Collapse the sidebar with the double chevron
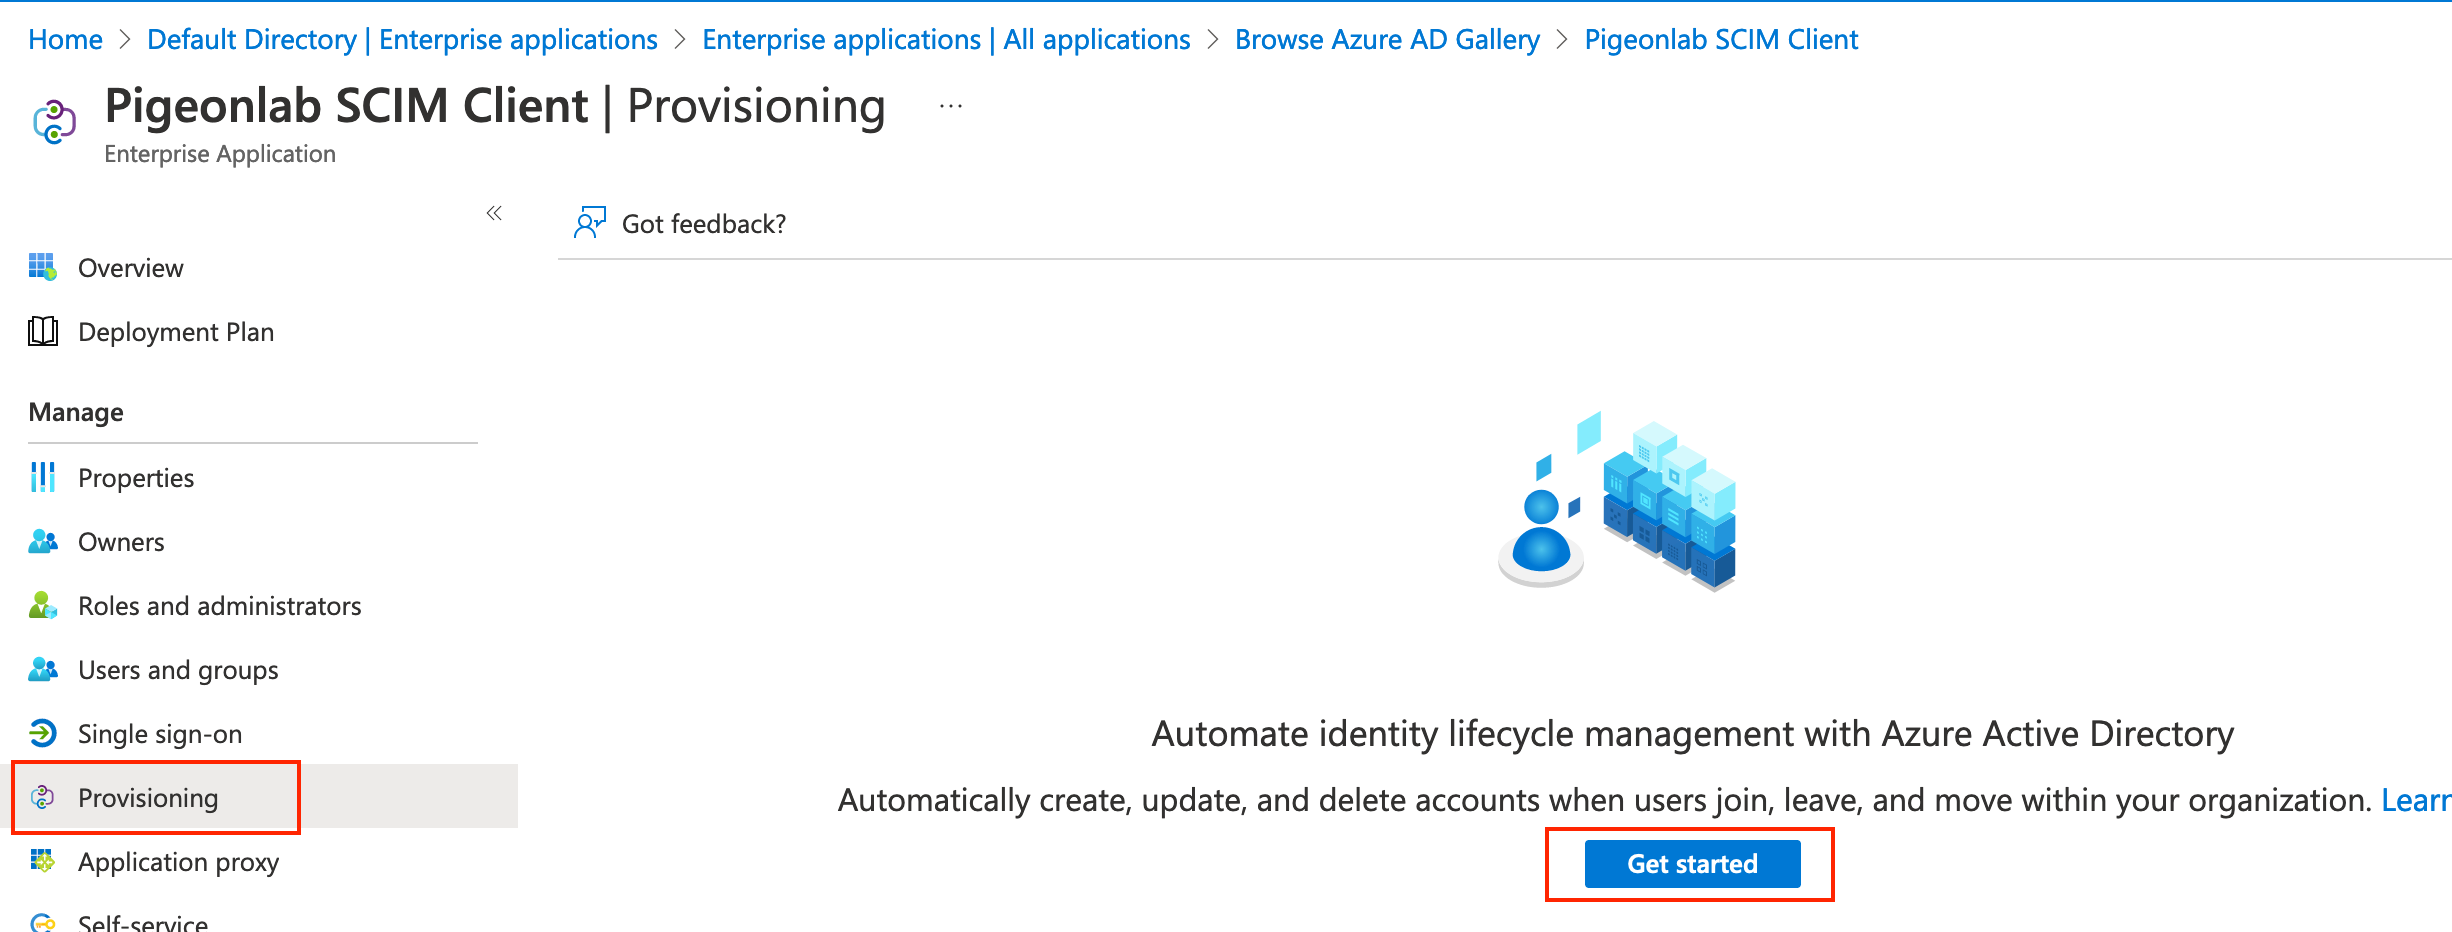2452x932 pixels. (494, 212)
